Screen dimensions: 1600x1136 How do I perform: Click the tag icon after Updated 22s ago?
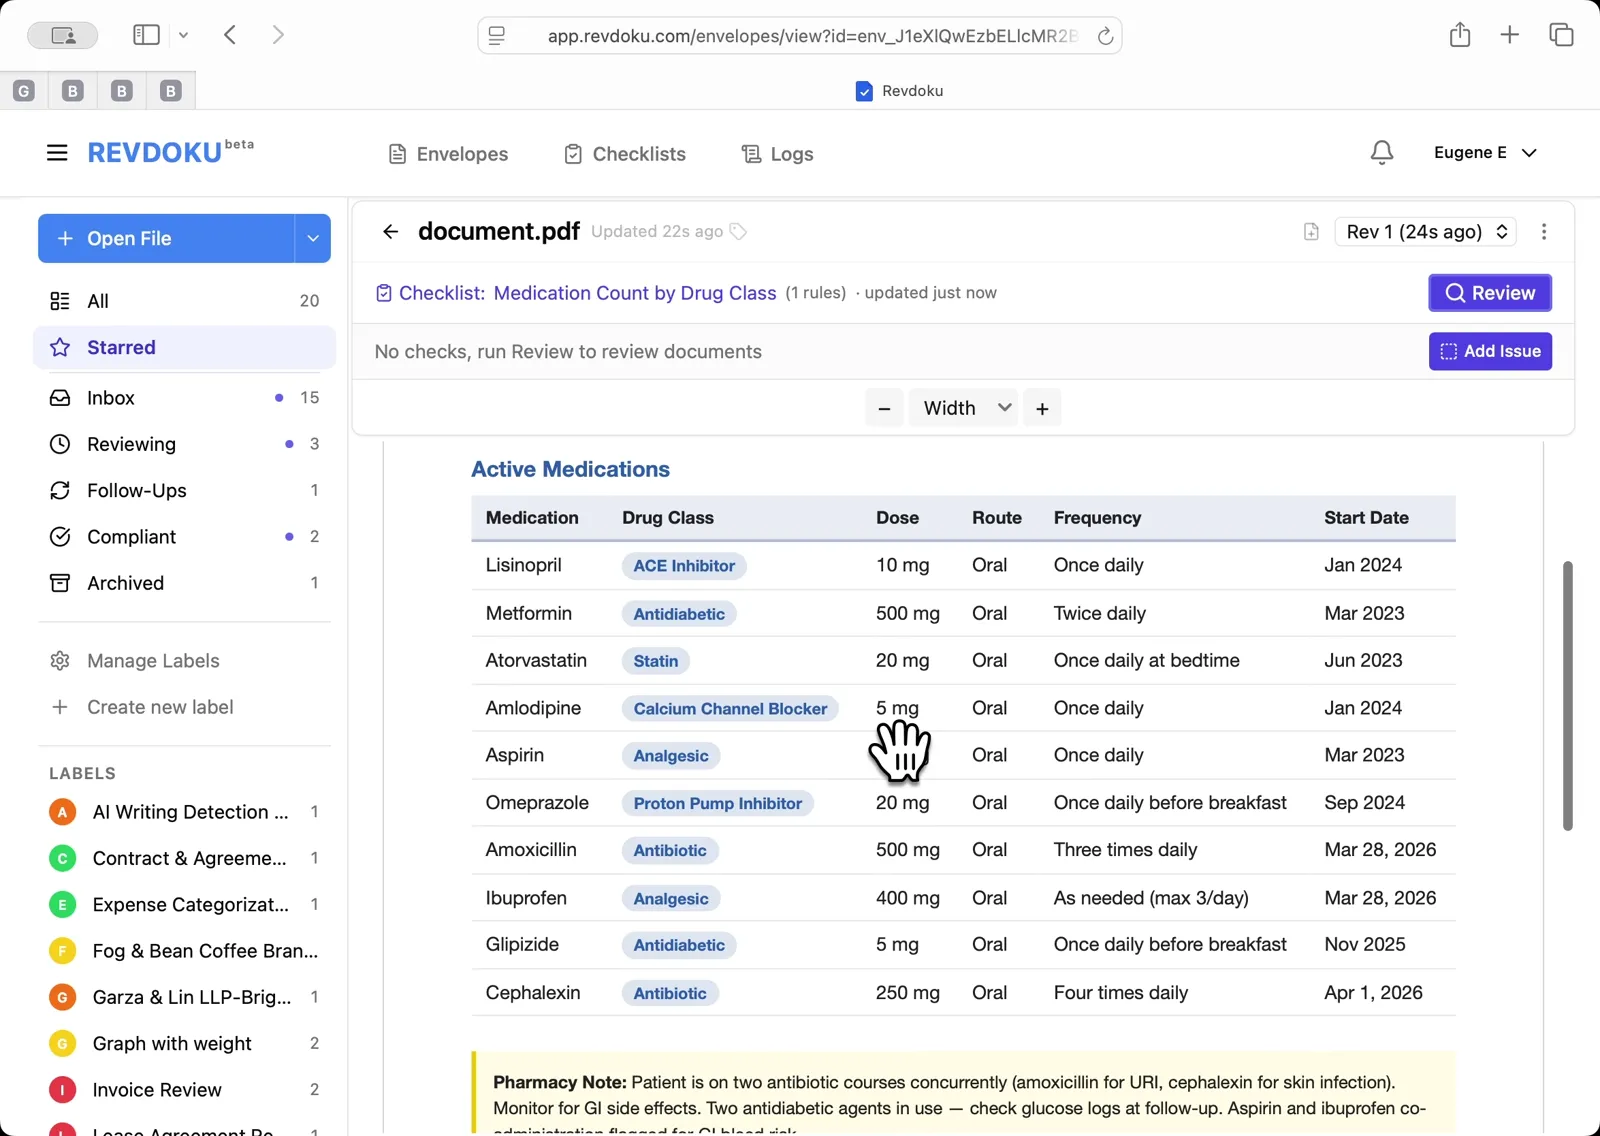tap(738, 231)
